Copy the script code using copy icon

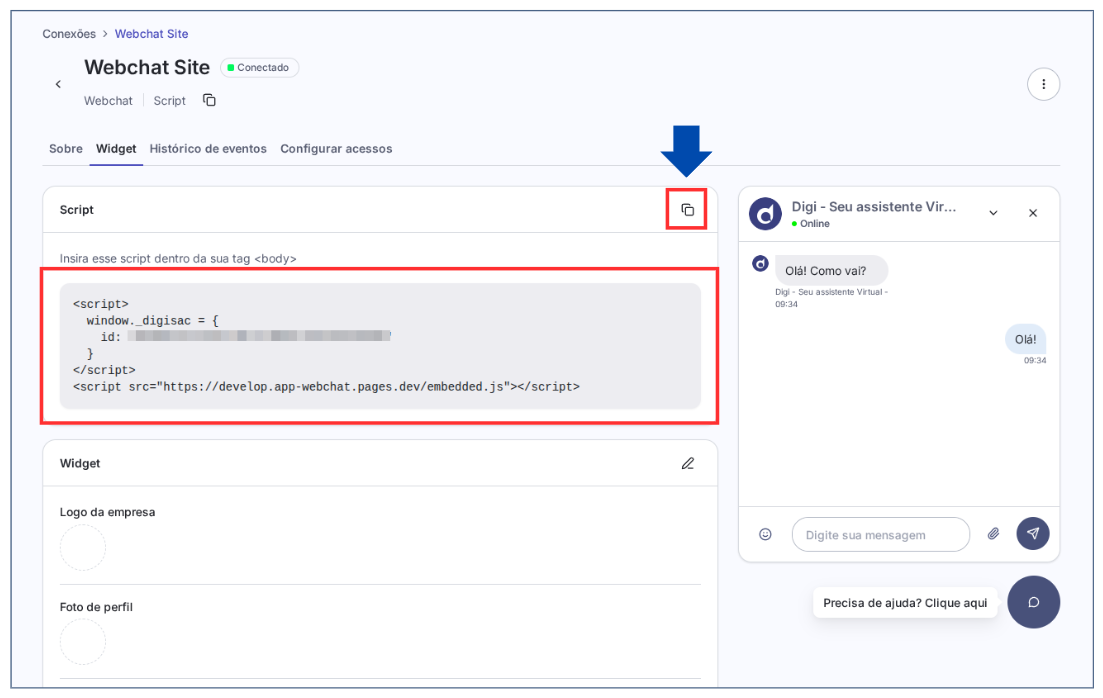click(687, 210)
